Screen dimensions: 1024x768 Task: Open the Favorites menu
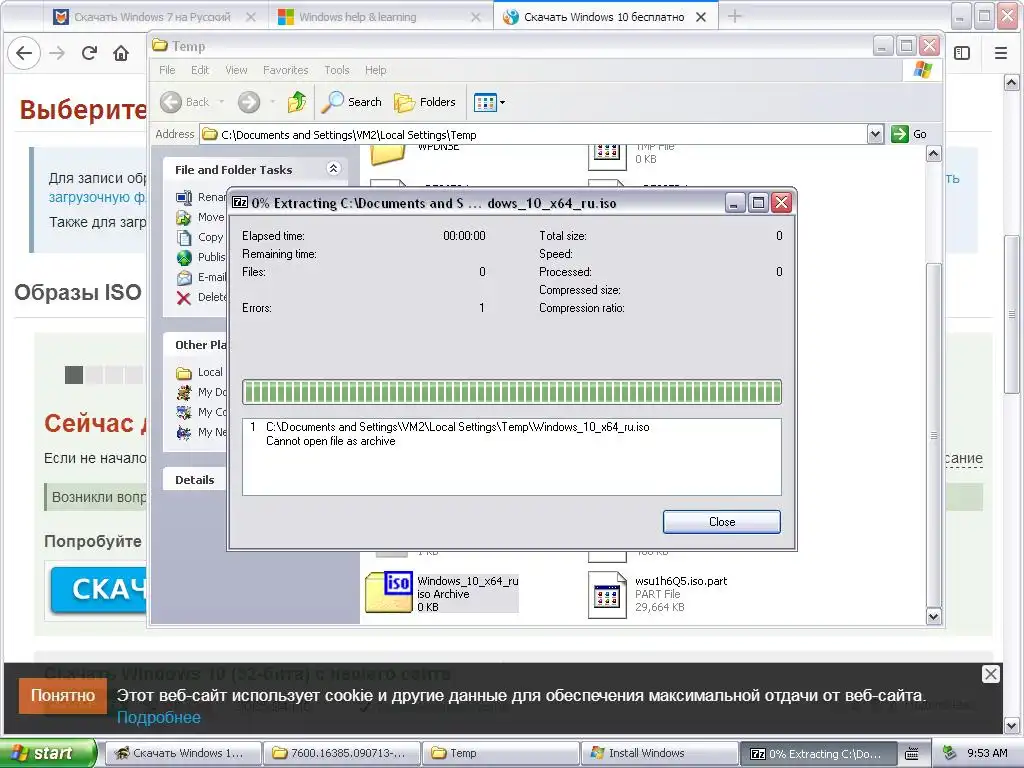[285, 70]
